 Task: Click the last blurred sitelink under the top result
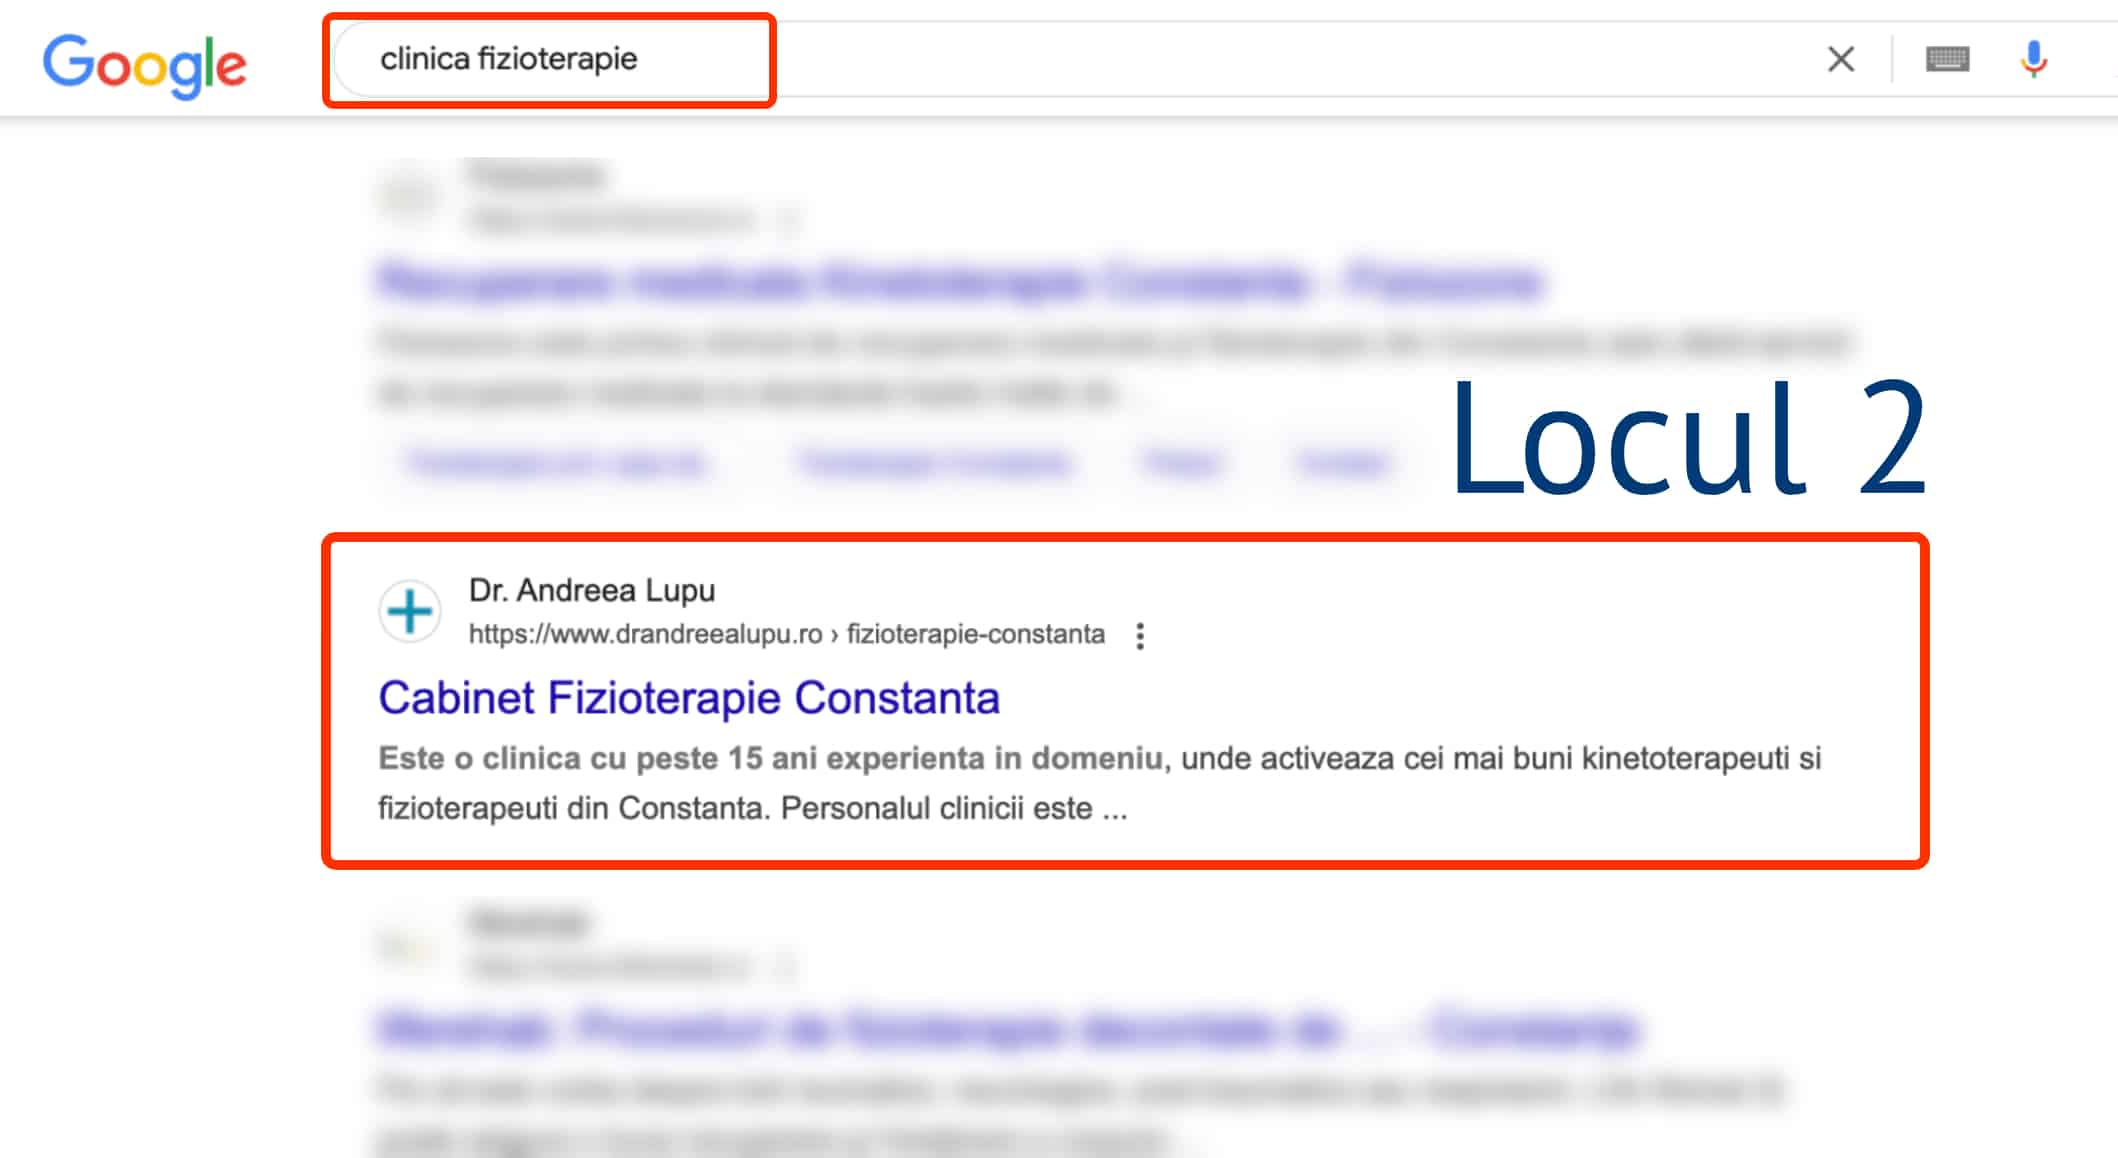pos(1342,463)
